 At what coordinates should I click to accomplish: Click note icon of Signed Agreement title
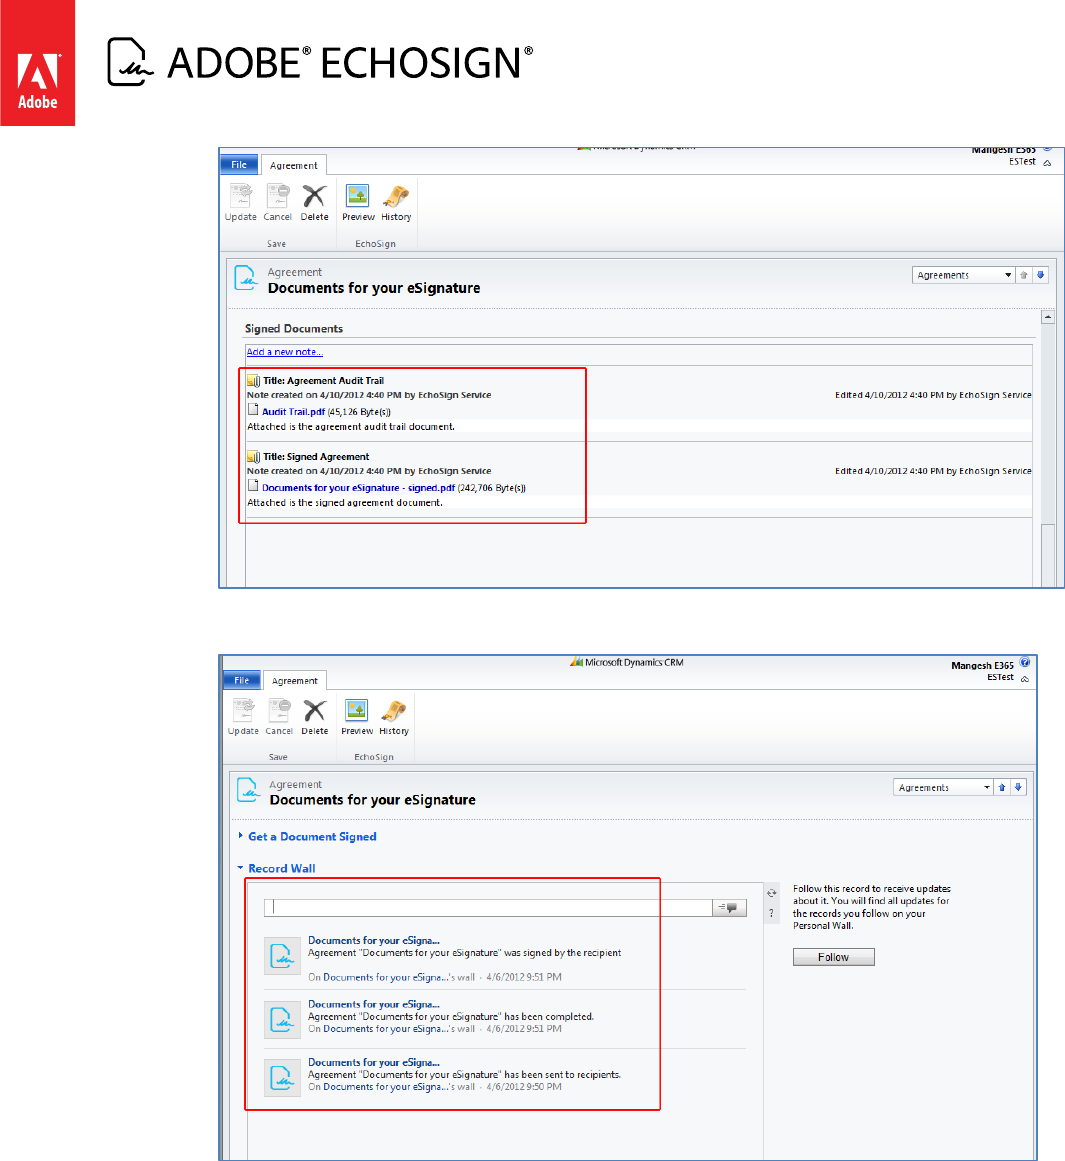point(253,457)
